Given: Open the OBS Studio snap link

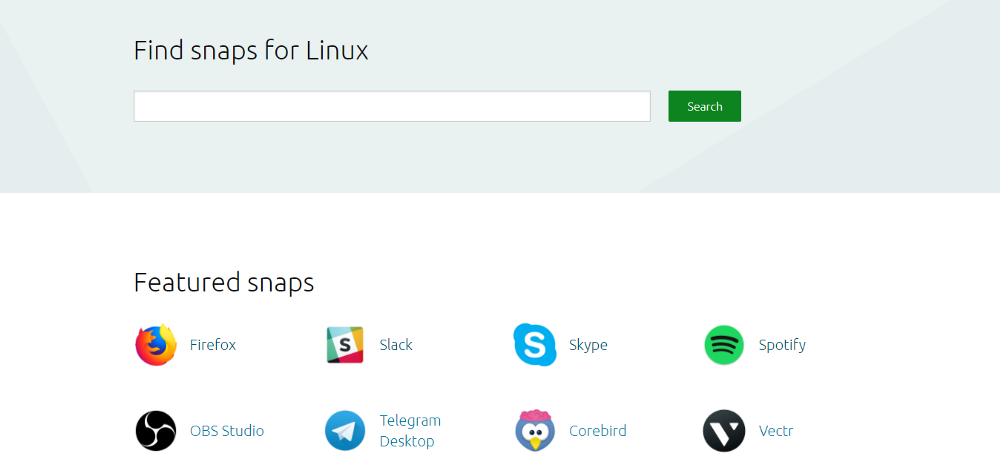Looking at the screenshot, I should pyautogui.click(x=227, y=431).
